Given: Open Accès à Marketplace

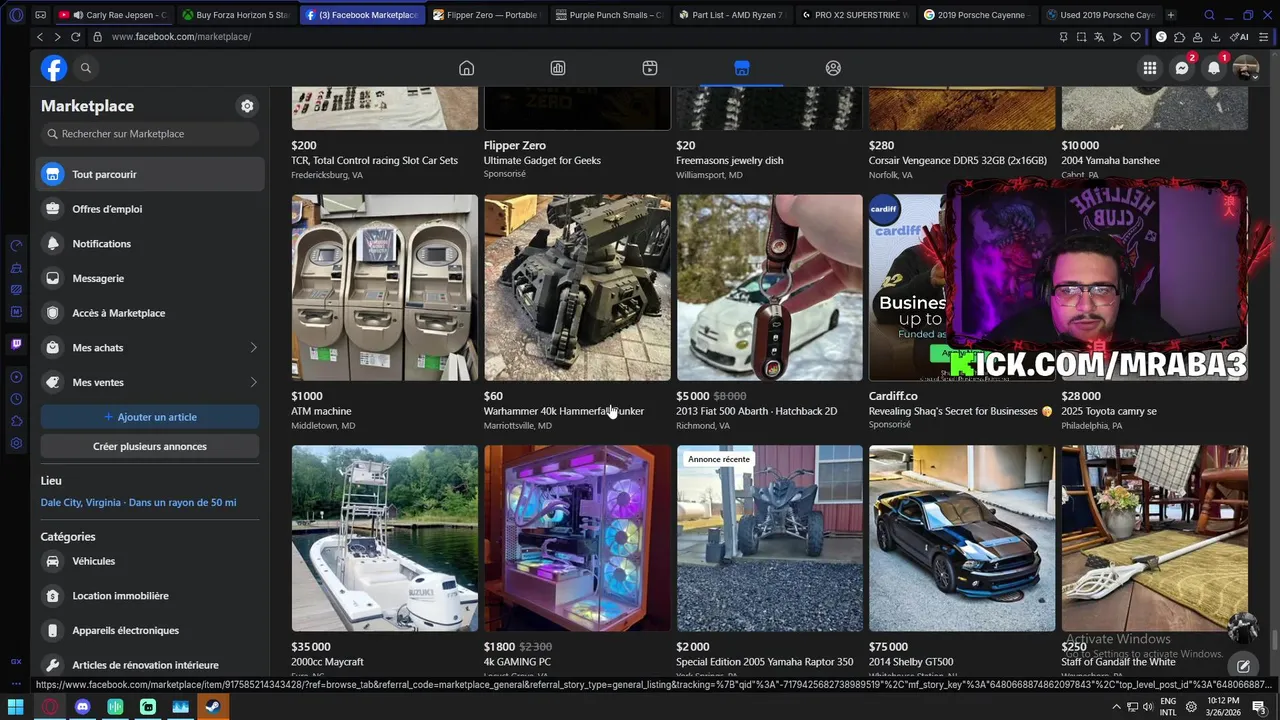Looking at the screenshot, I should [x=150, y=313].
